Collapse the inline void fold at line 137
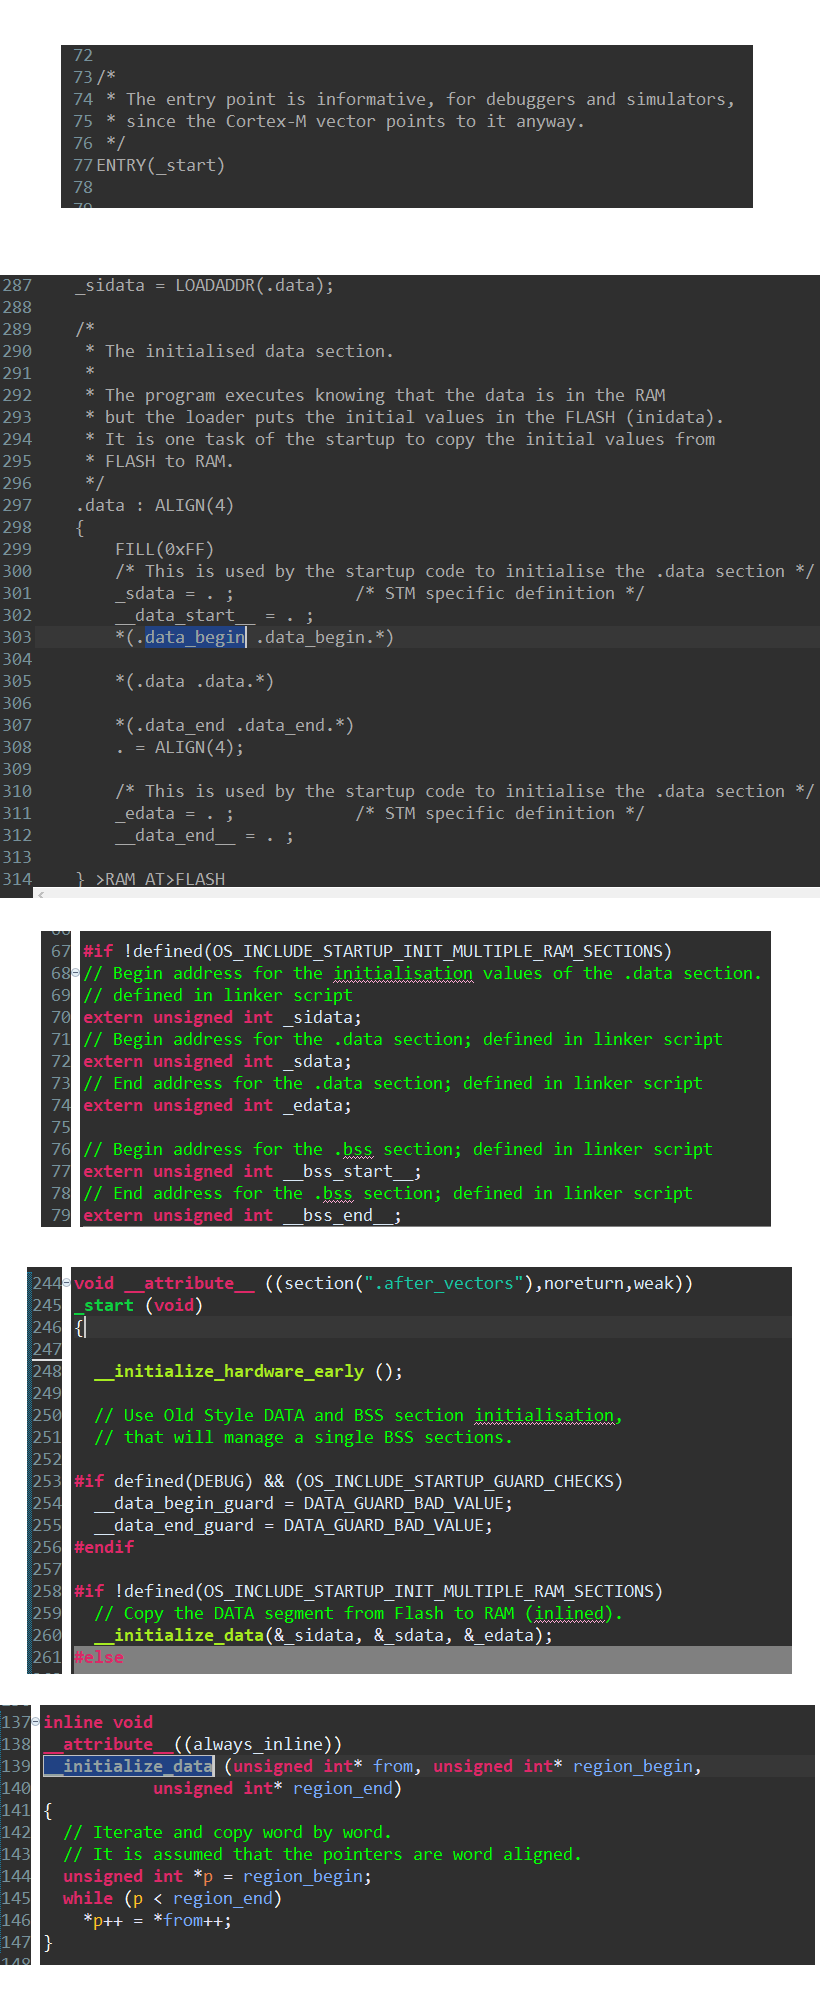This screenshot has height=2012, width=840. [36, 1723]
